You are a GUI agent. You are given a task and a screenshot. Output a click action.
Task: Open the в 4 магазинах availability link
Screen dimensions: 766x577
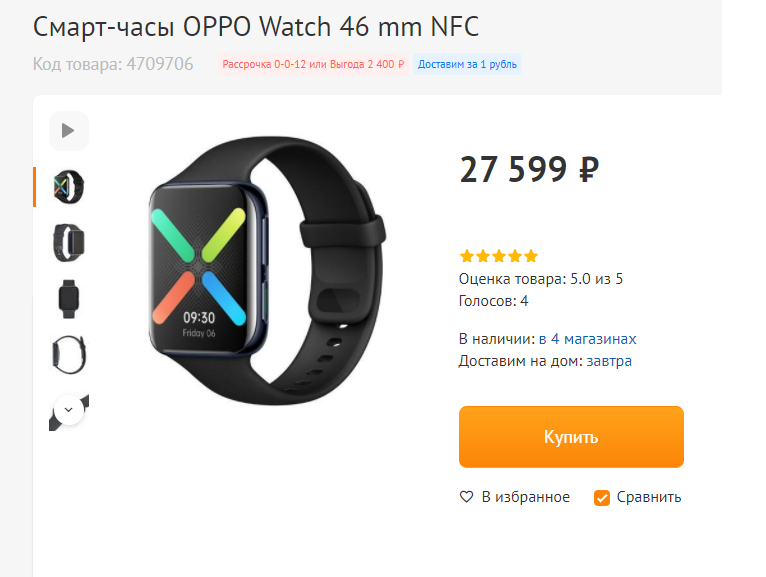click(x=587, y=339)
